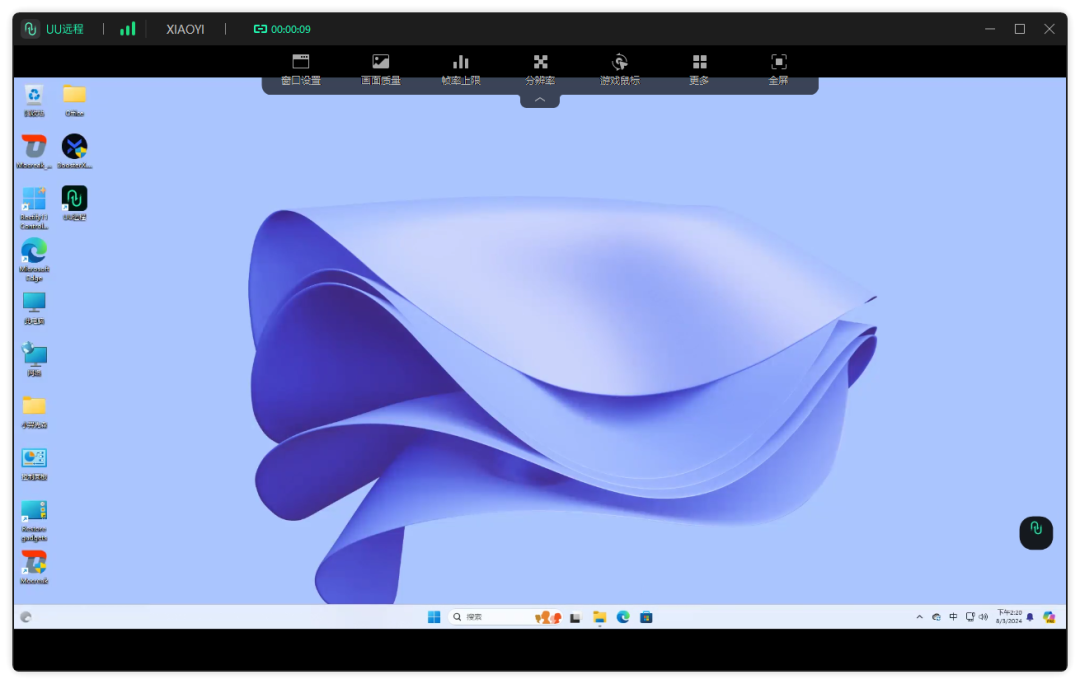Viewport: 1080px width, 684px height.
Task: Toggle 游戏鼠标 game mouse mode
Action: (619, 69)
